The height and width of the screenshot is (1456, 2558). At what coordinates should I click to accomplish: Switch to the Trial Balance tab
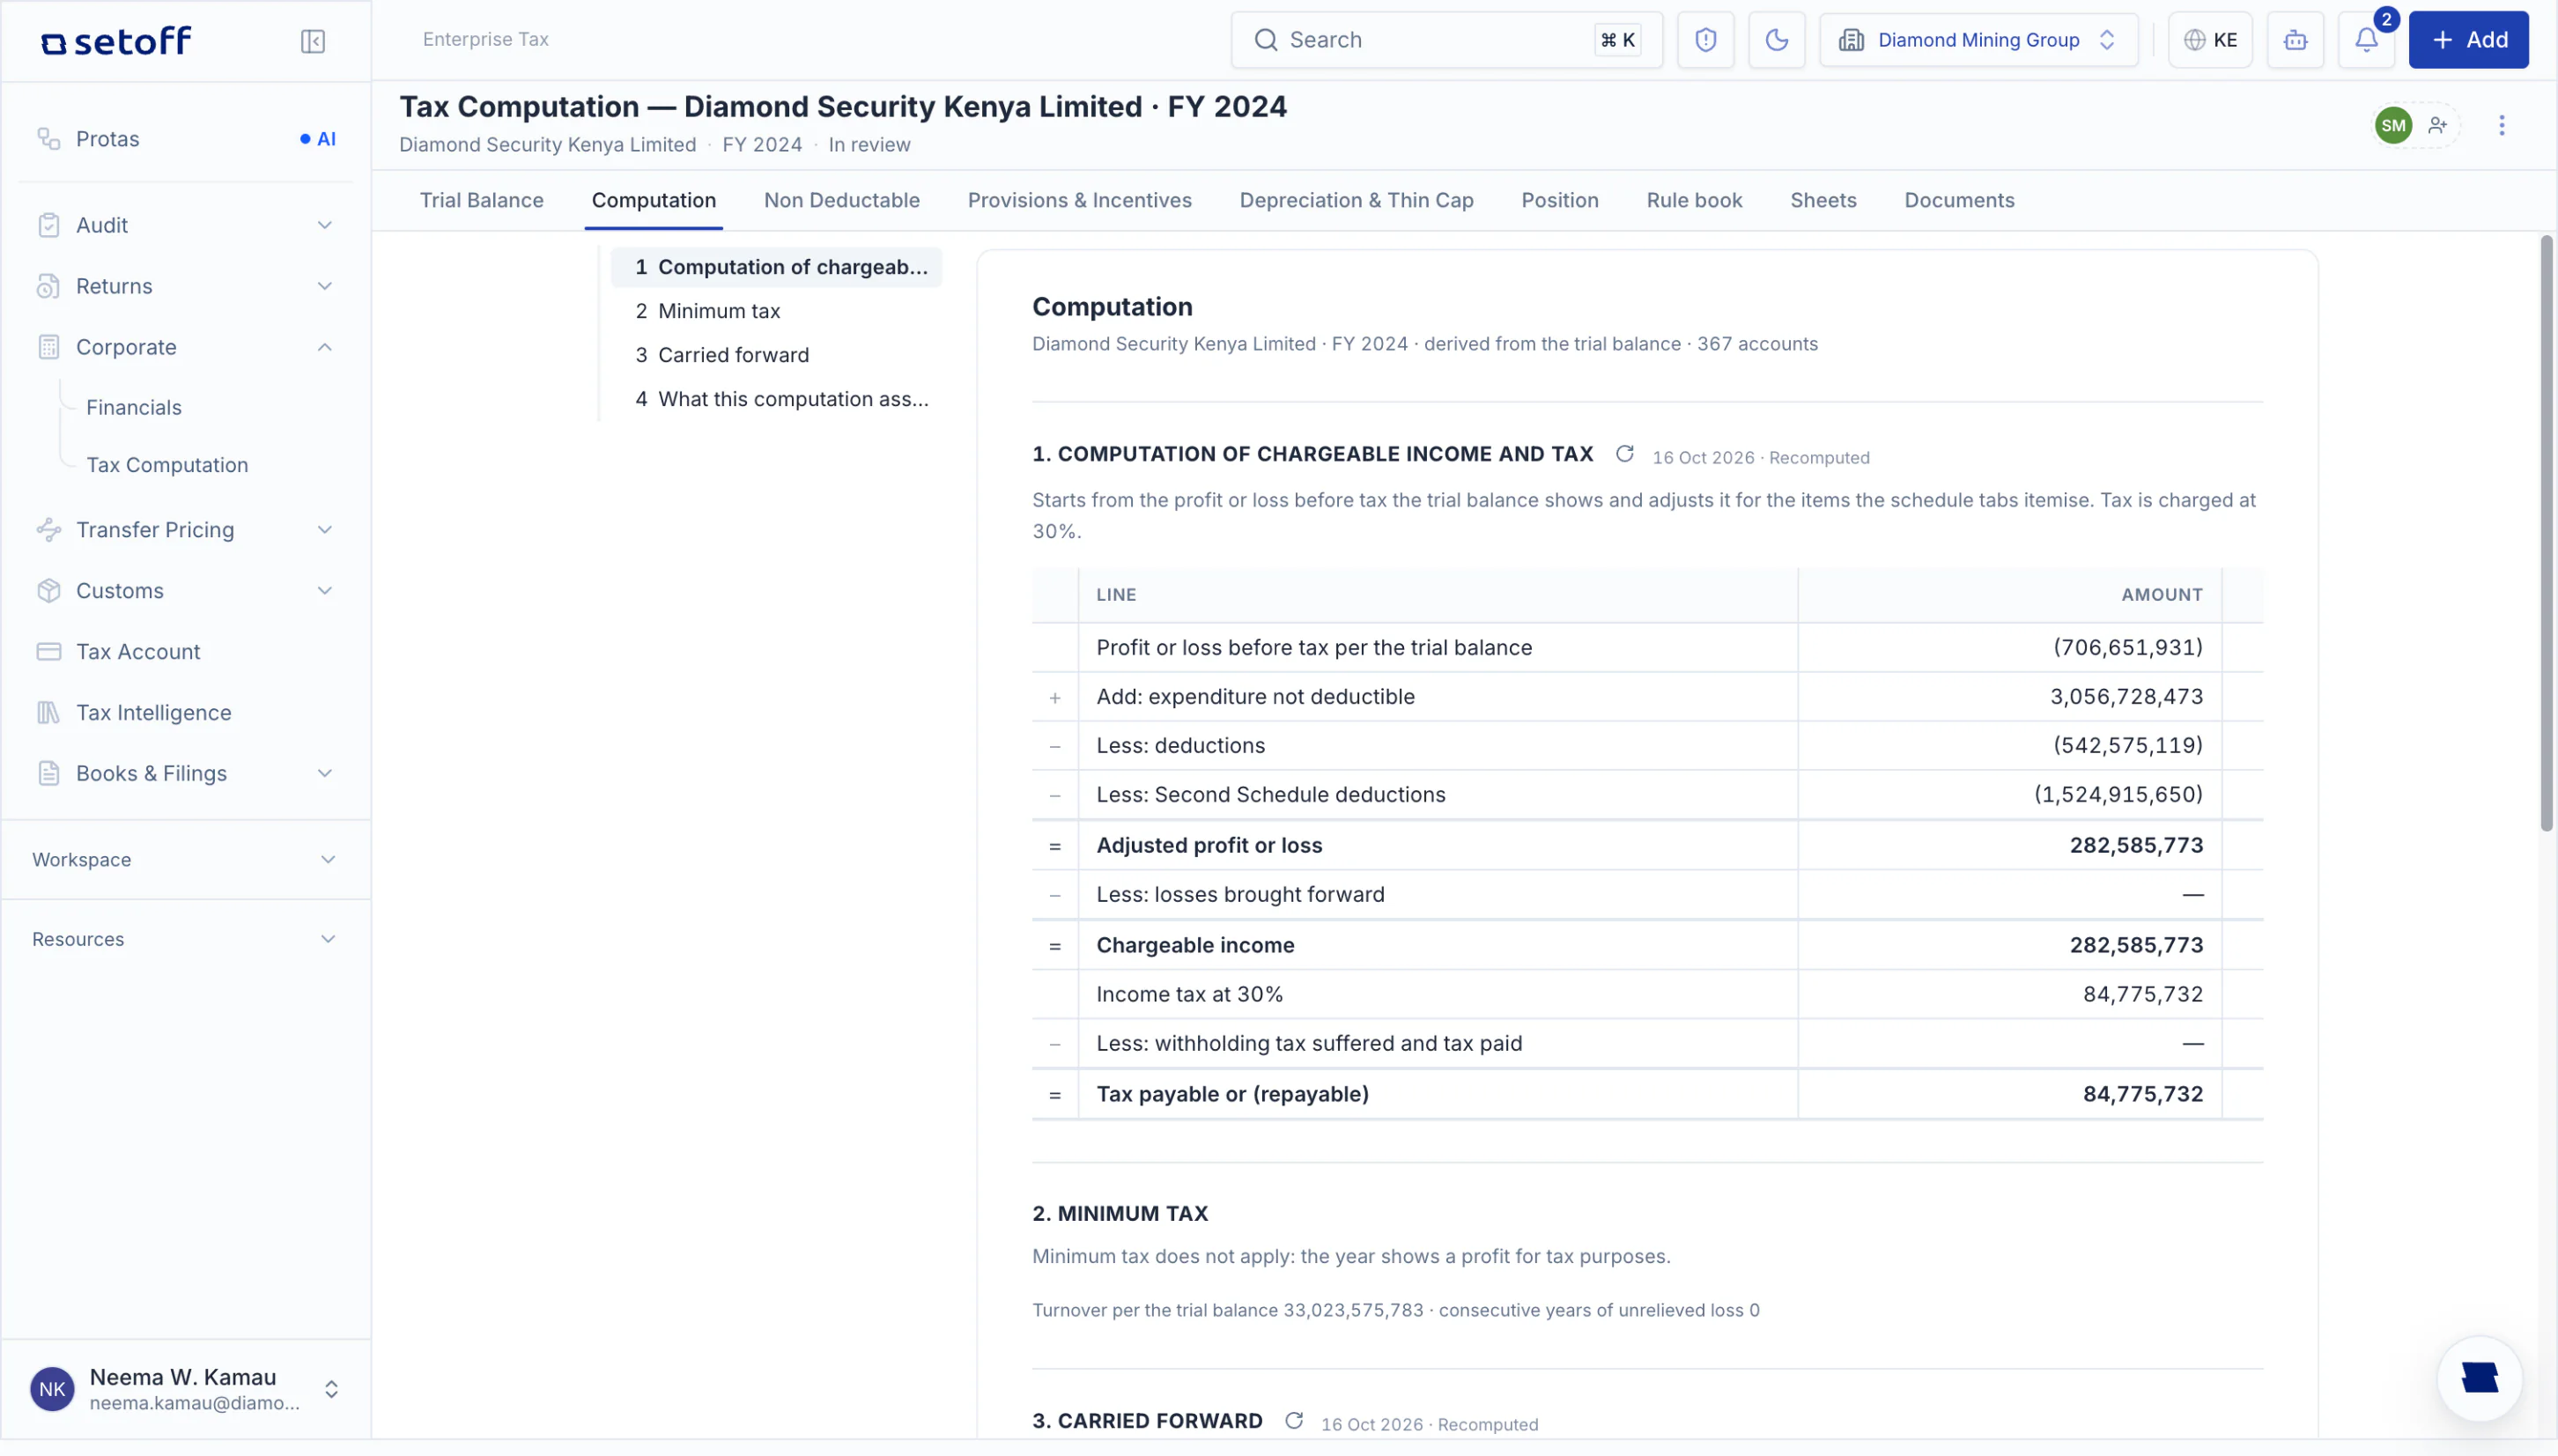(481, 201)
